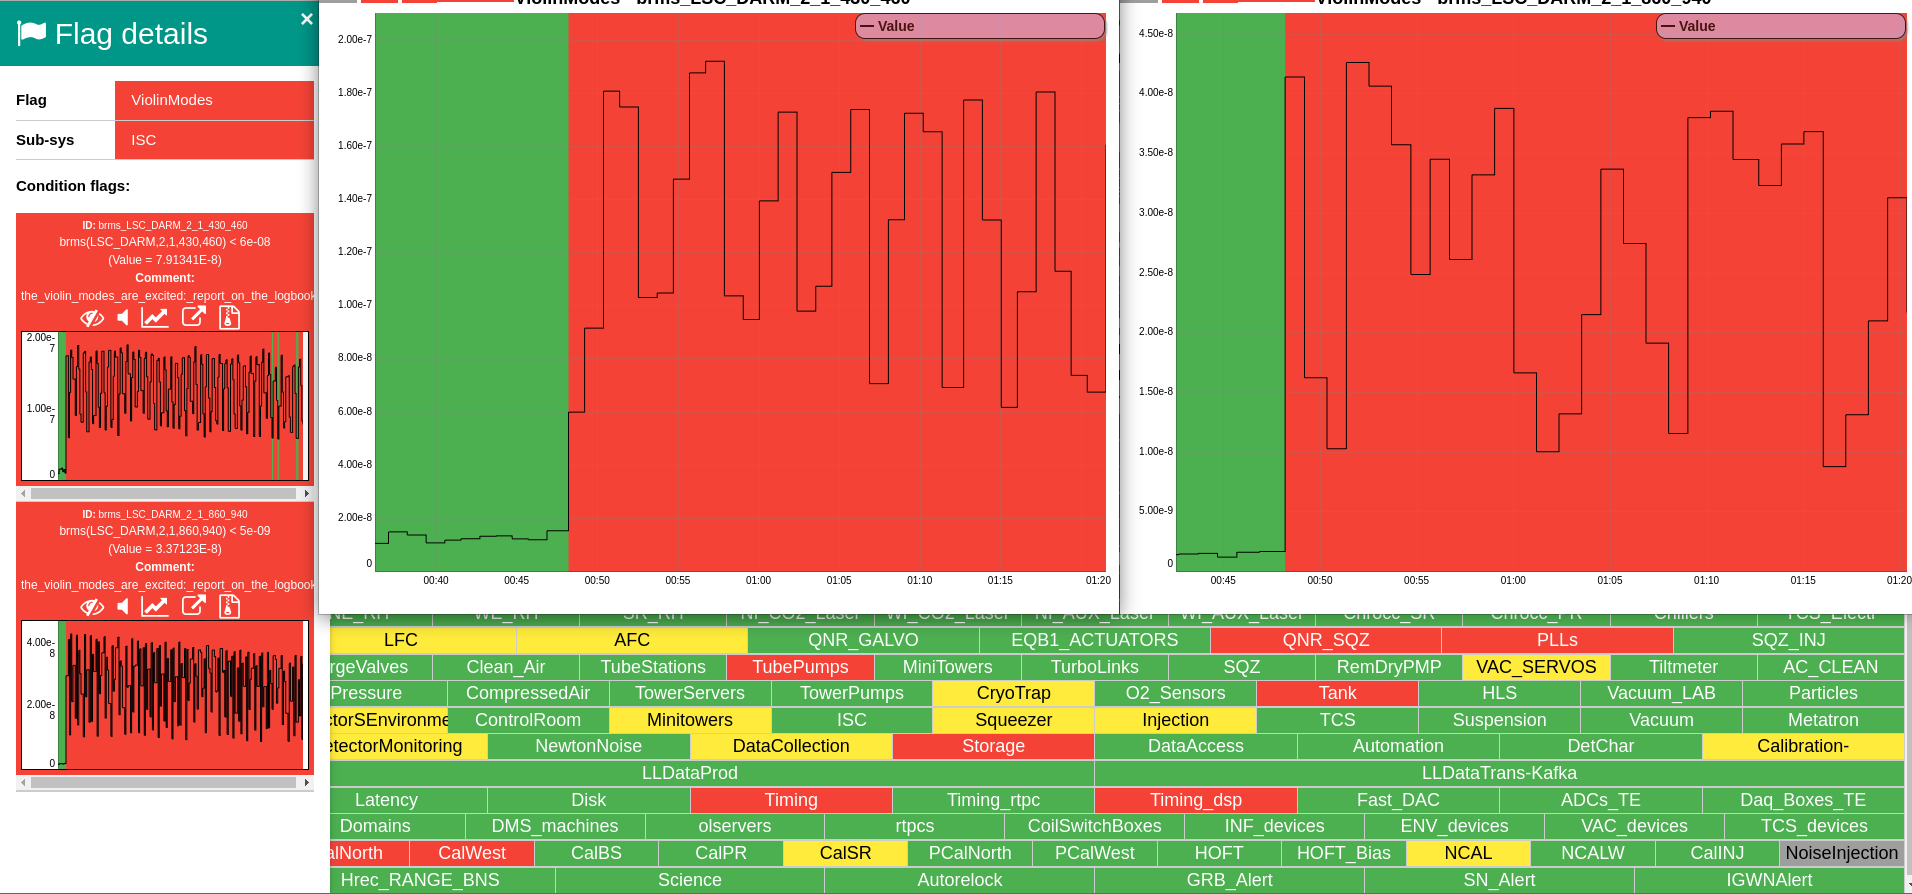This screenshot has width=1912, height=894.
Task: Open the red CalWest cell
Action: 472,853
